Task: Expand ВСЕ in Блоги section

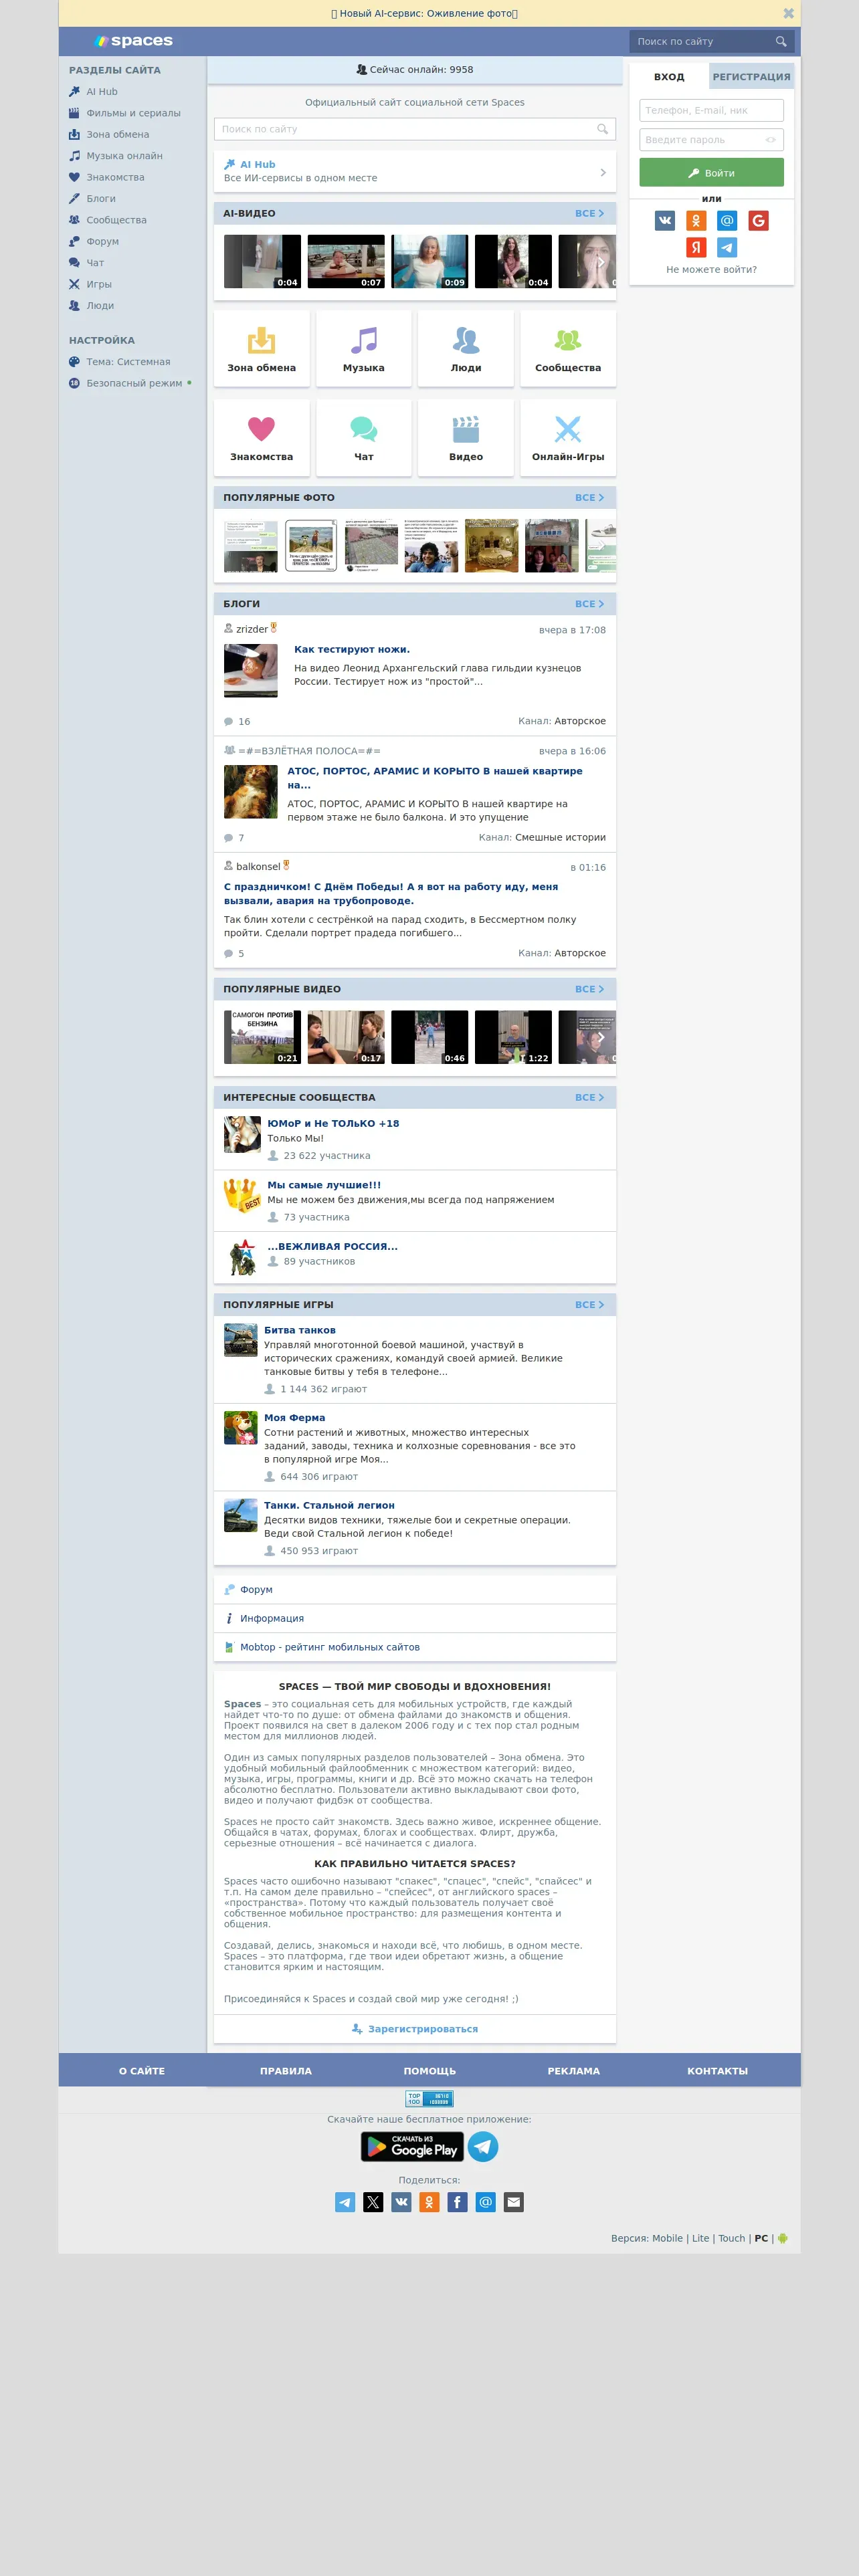Action: tap(589, 604)
